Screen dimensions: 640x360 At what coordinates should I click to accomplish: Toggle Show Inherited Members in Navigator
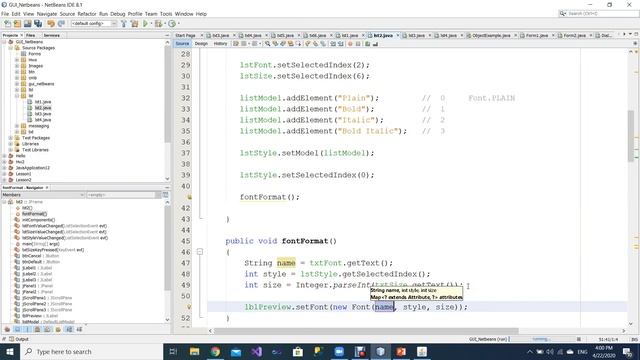(x=7, y=329)
